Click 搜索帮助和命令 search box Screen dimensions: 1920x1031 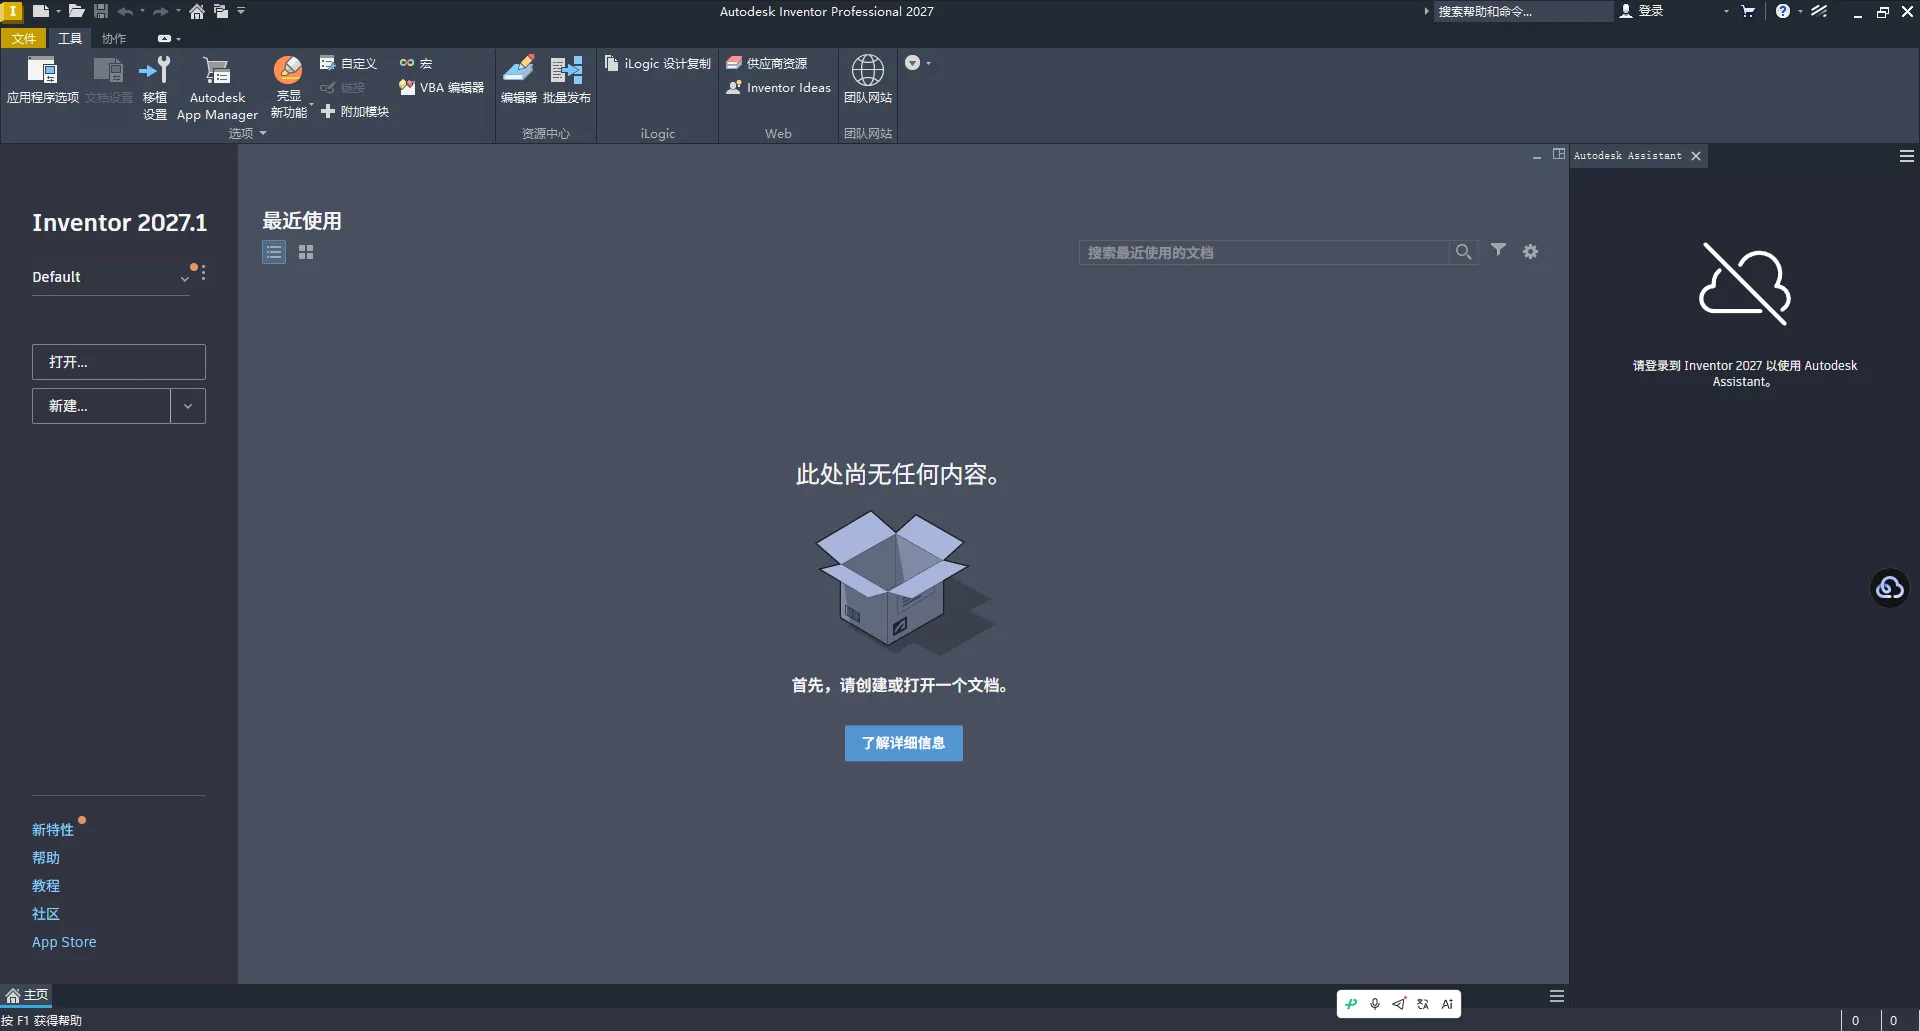1523,11
